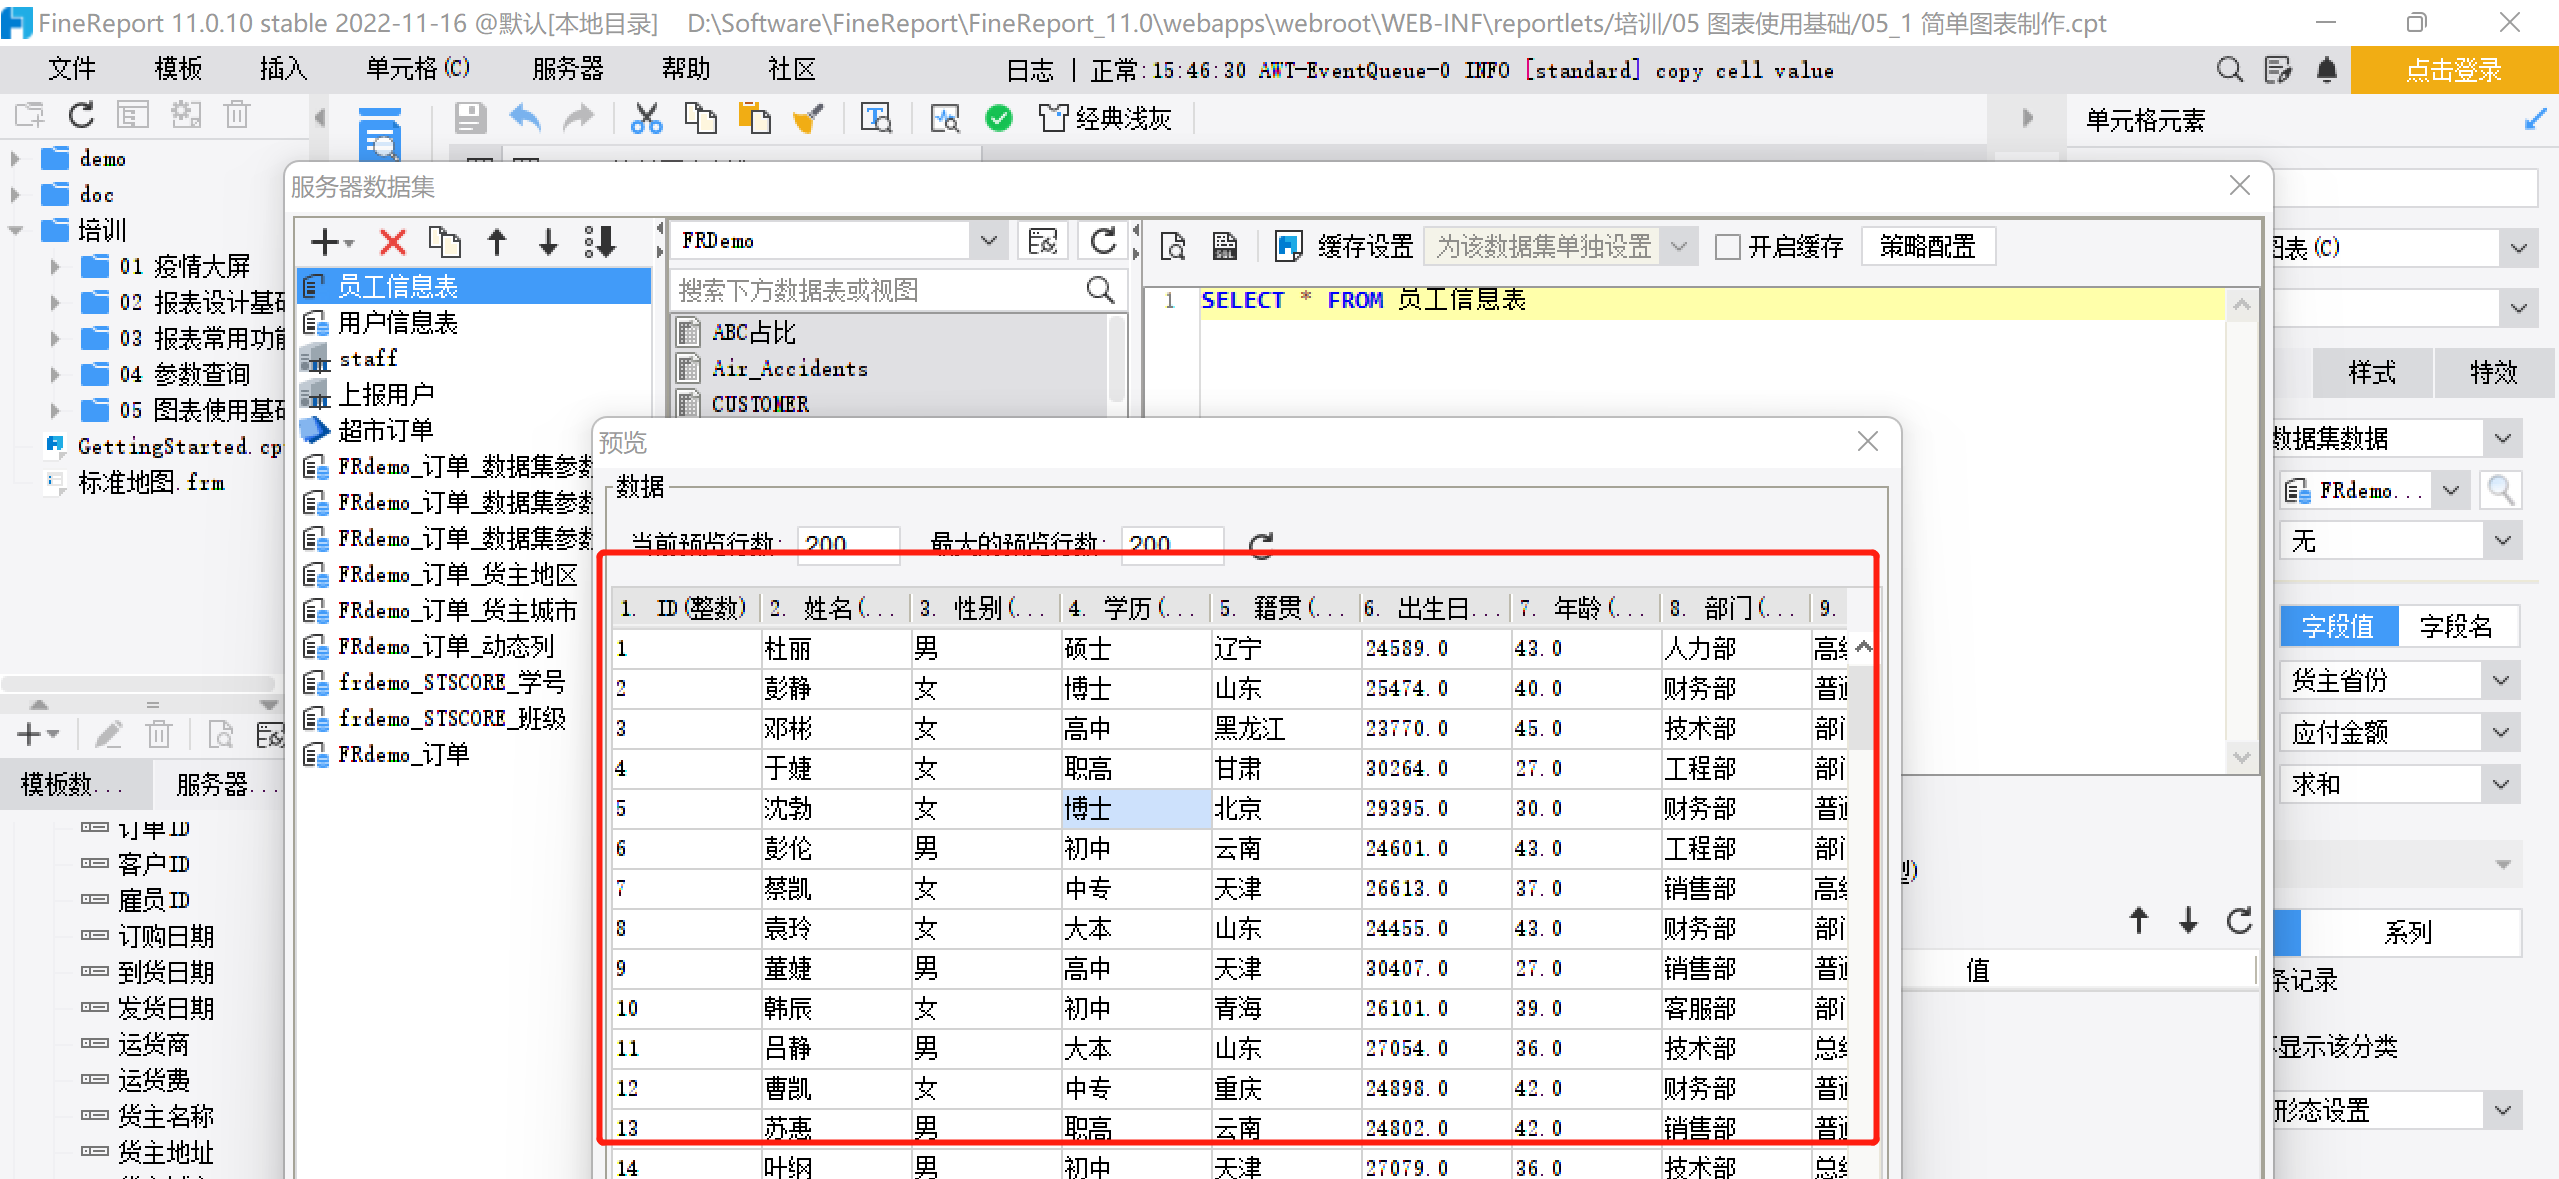This screenshot has width=2559, height=1179.
Task: Click the 最大的预览行数 input field
Action: 1172,543
